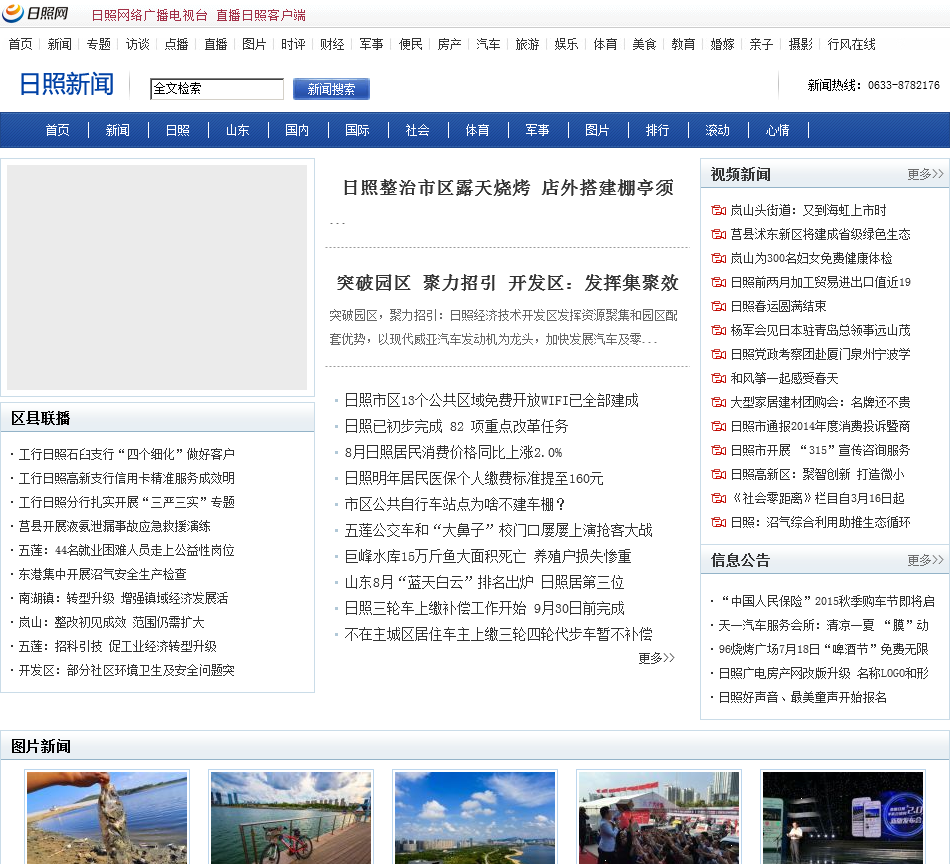Expand more 视频新闻 via 更多>> link
This screenshot has width=950, height=864.
925,174
